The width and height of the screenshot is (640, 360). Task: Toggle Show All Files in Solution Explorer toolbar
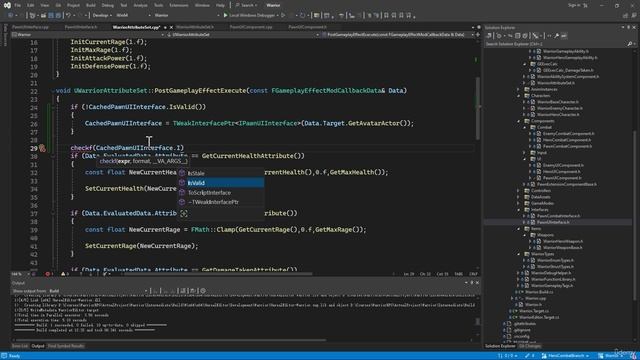pyautogui.click(x=525, y=36)
